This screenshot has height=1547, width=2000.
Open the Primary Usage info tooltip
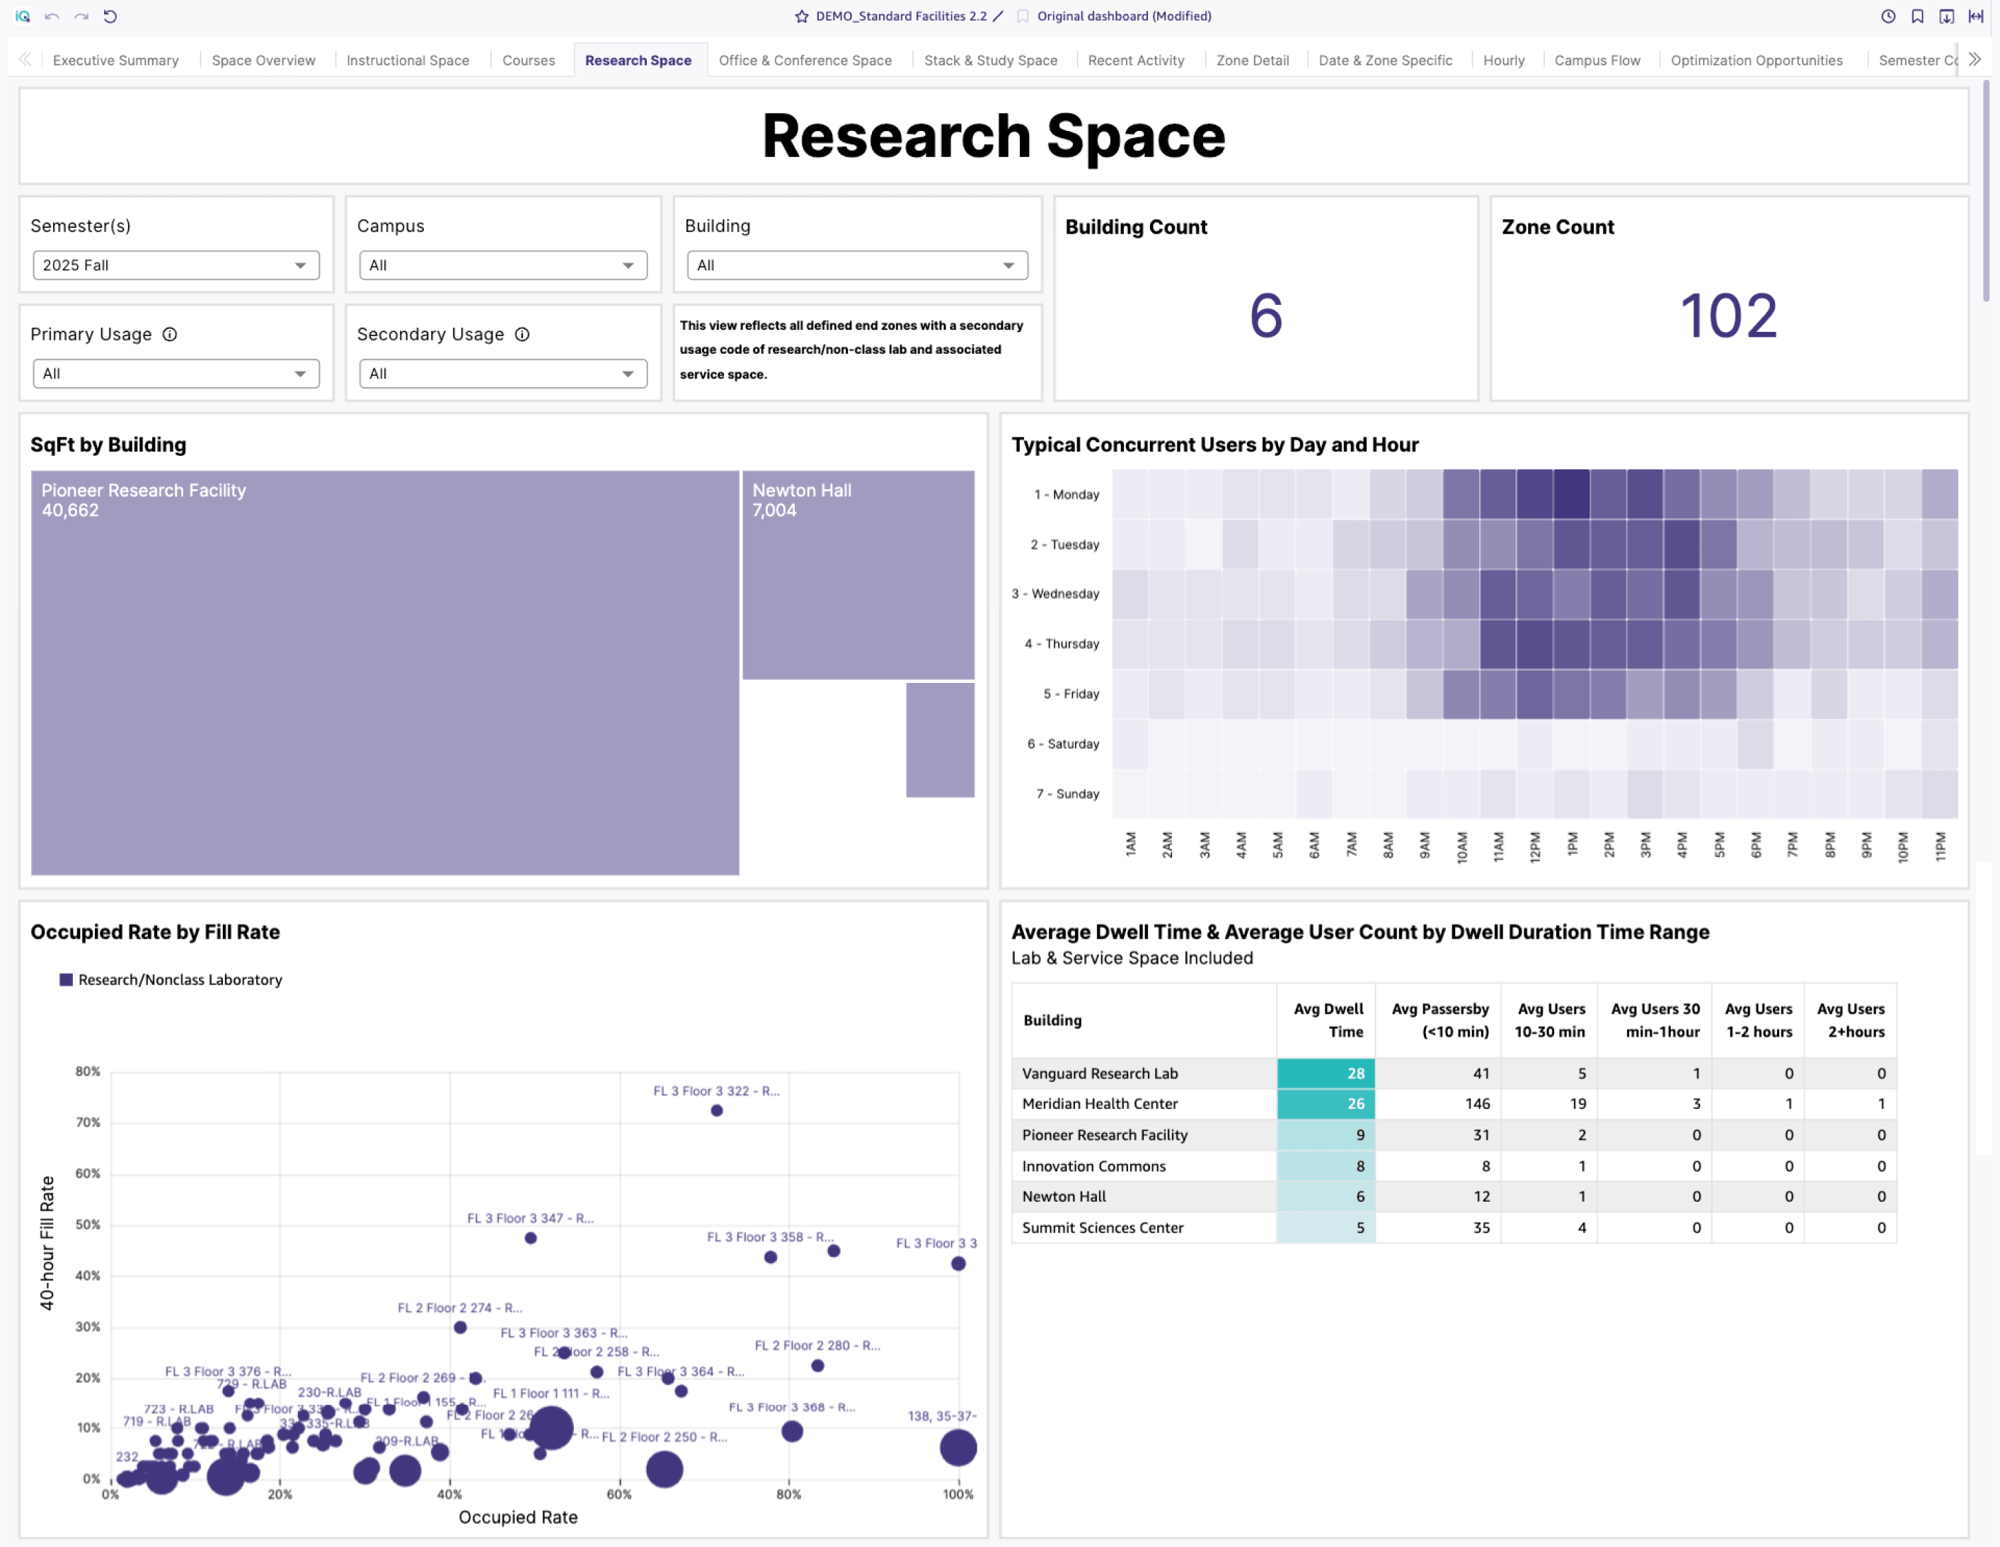pos(168,334)
